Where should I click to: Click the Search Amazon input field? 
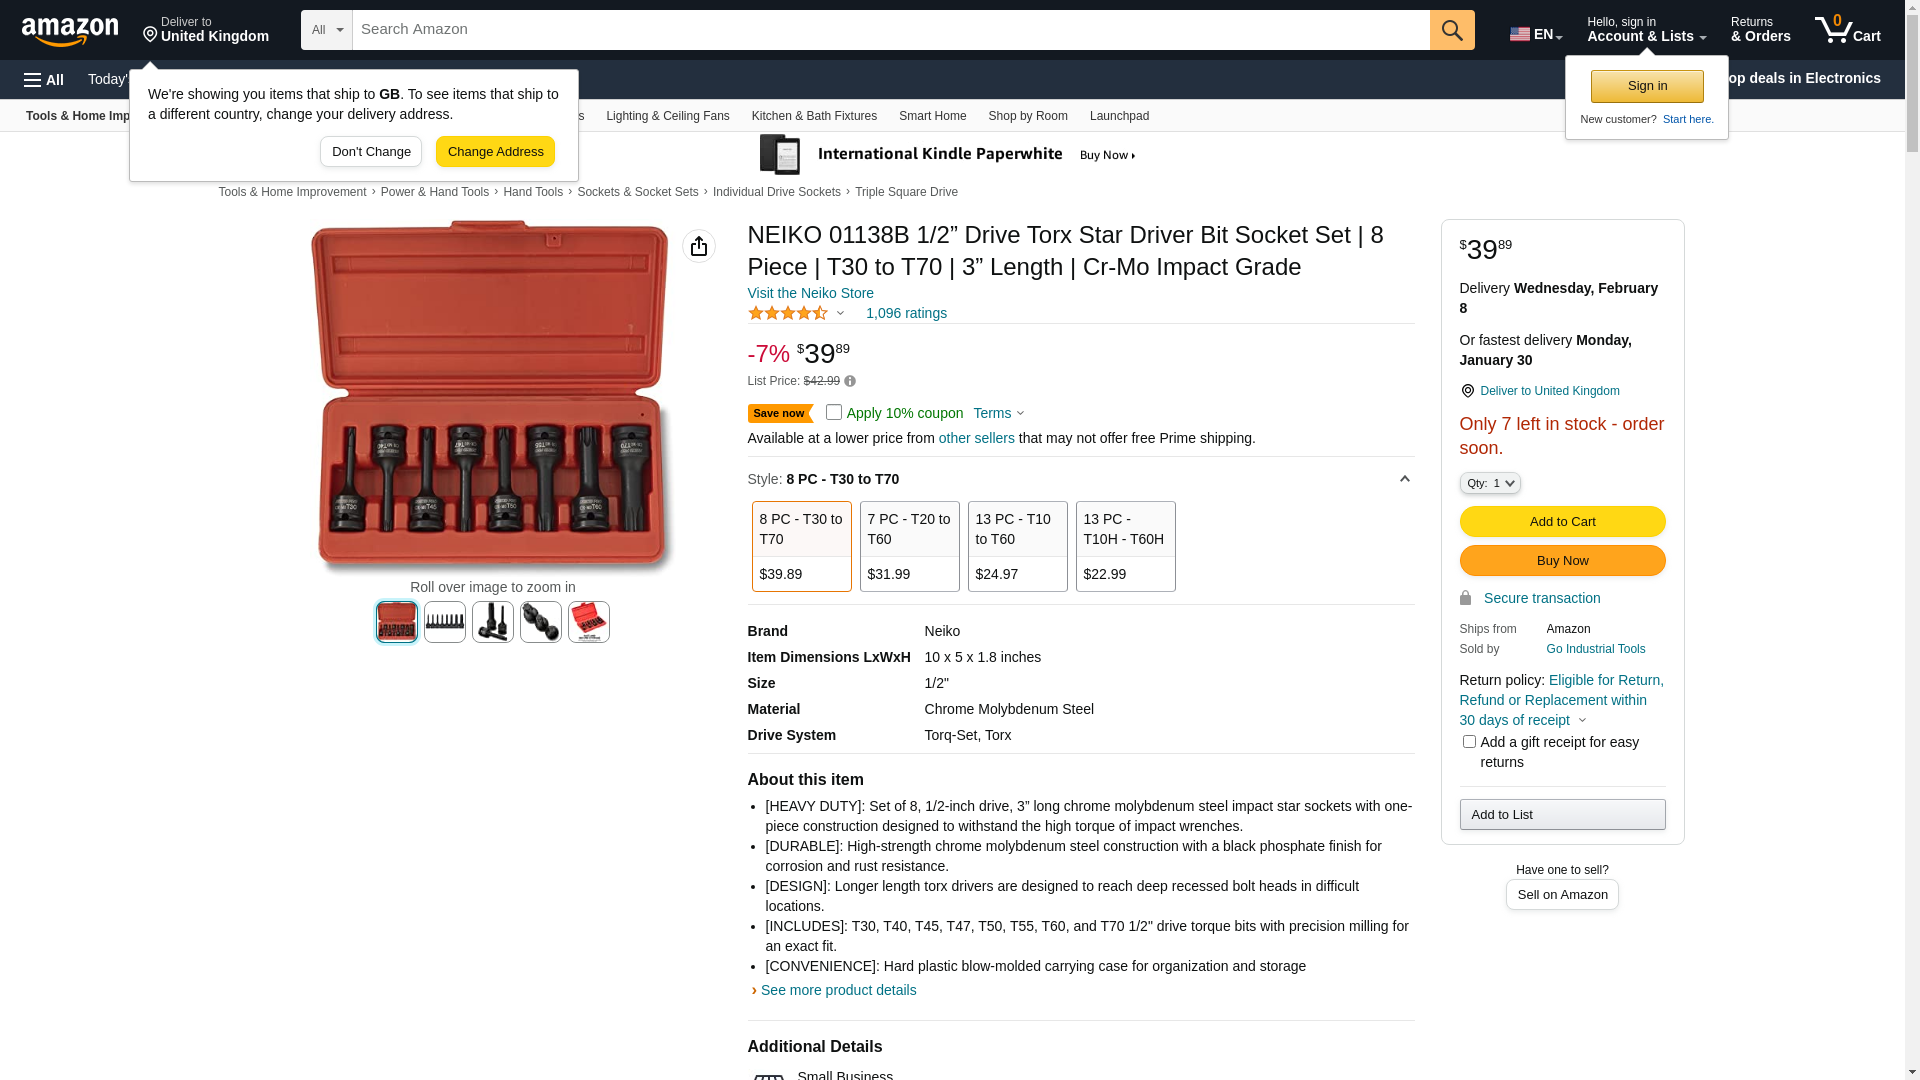pyautogui.click(x=890, y=30)
